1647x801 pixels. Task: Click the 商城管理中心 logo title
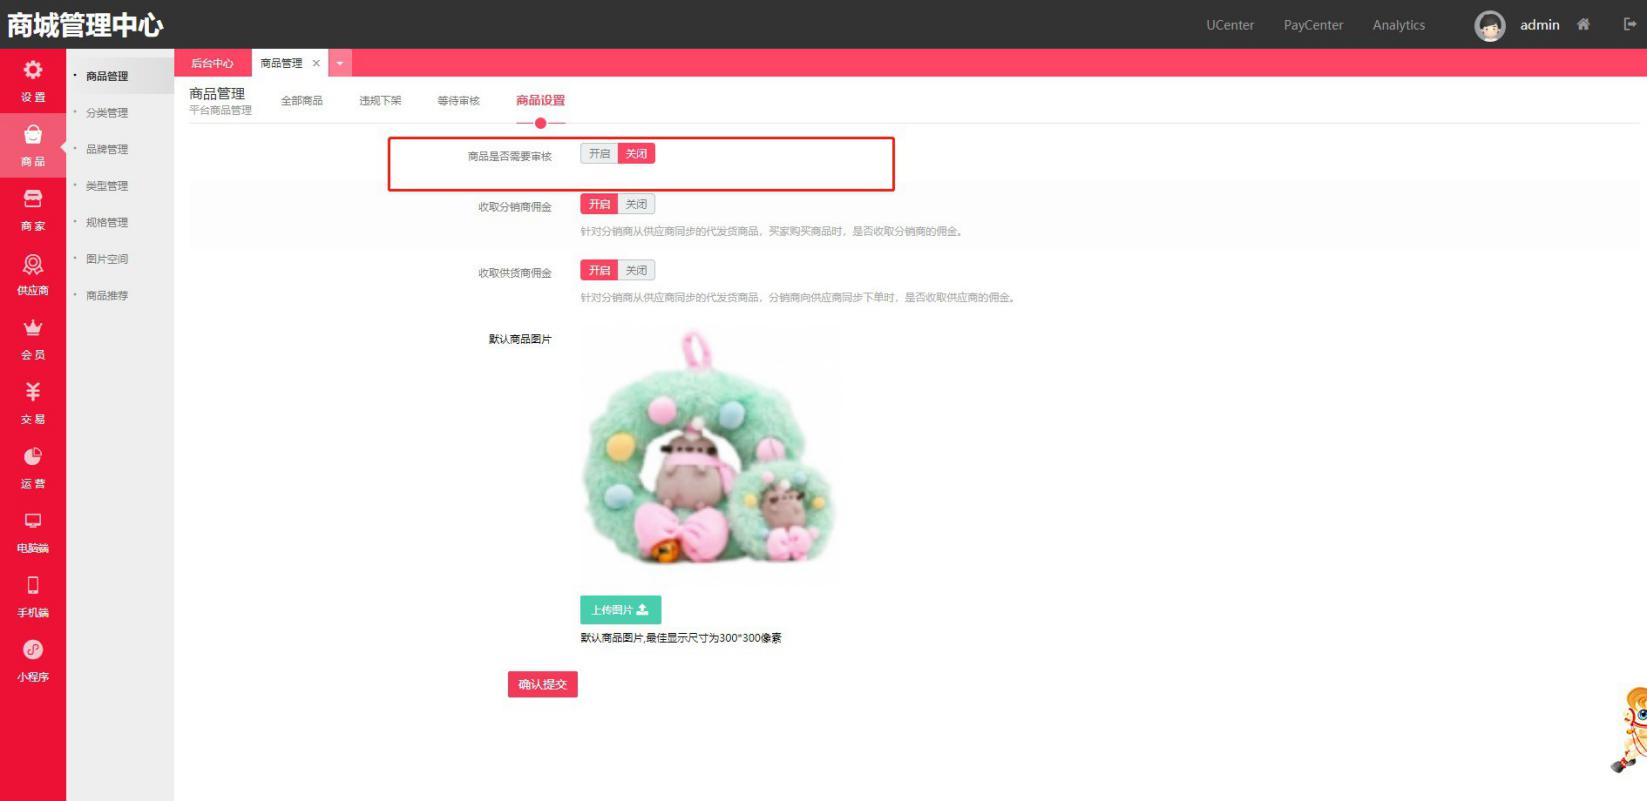click(85, 25)
